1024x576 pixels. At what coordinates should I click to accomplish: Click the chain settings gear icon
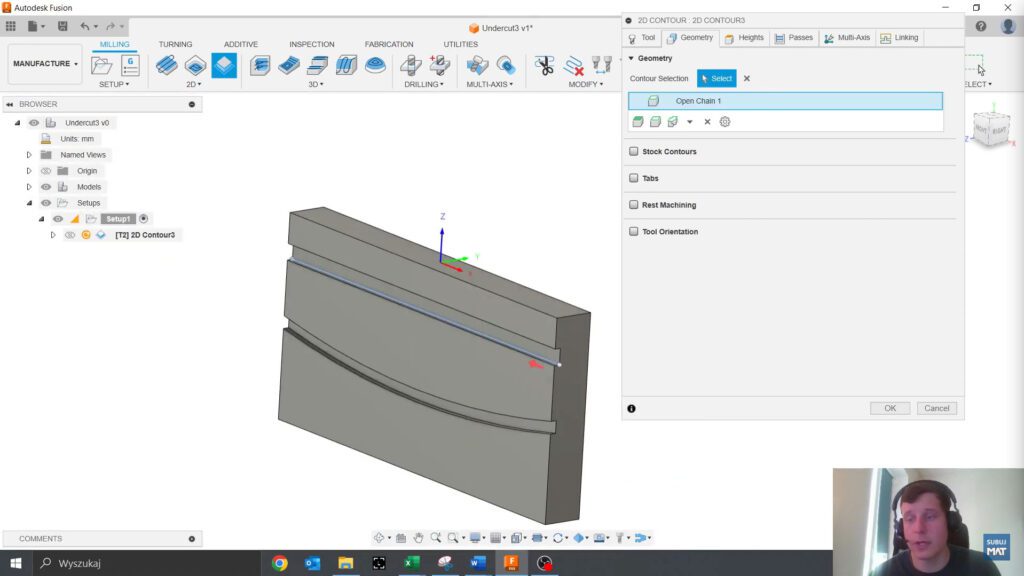(x=725, y=122)
